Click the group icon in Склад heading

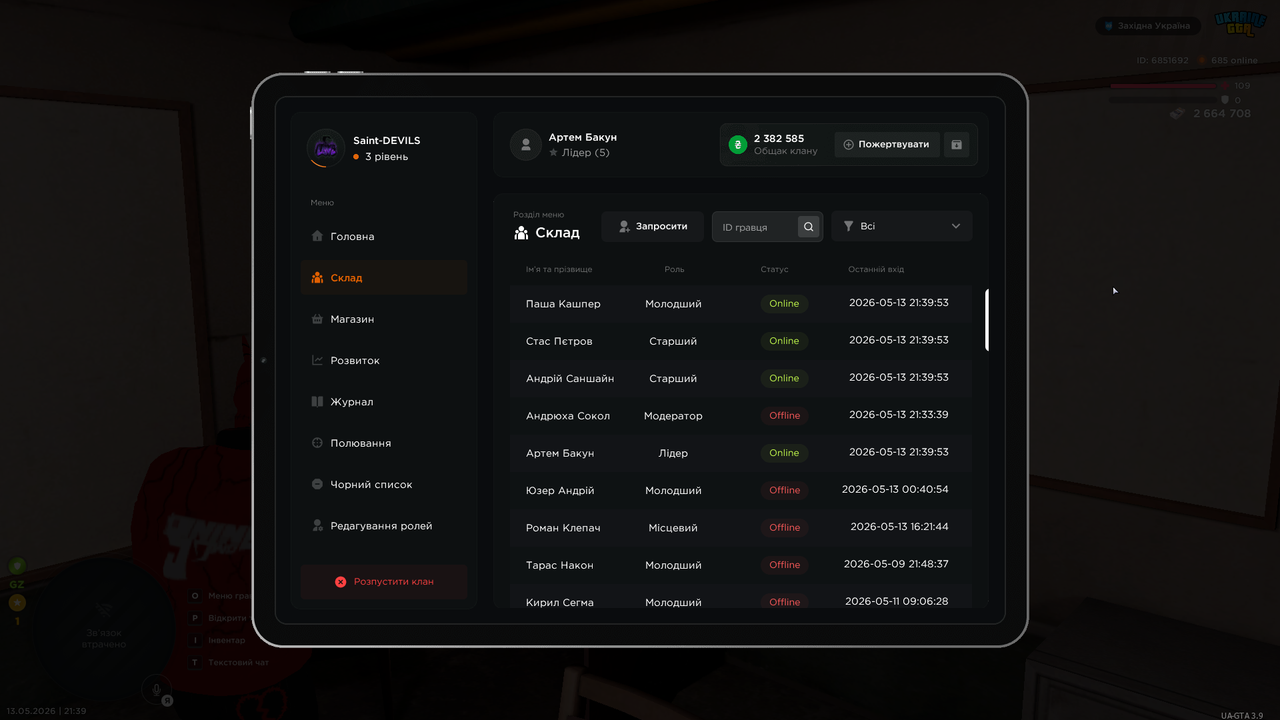(521, 233)
